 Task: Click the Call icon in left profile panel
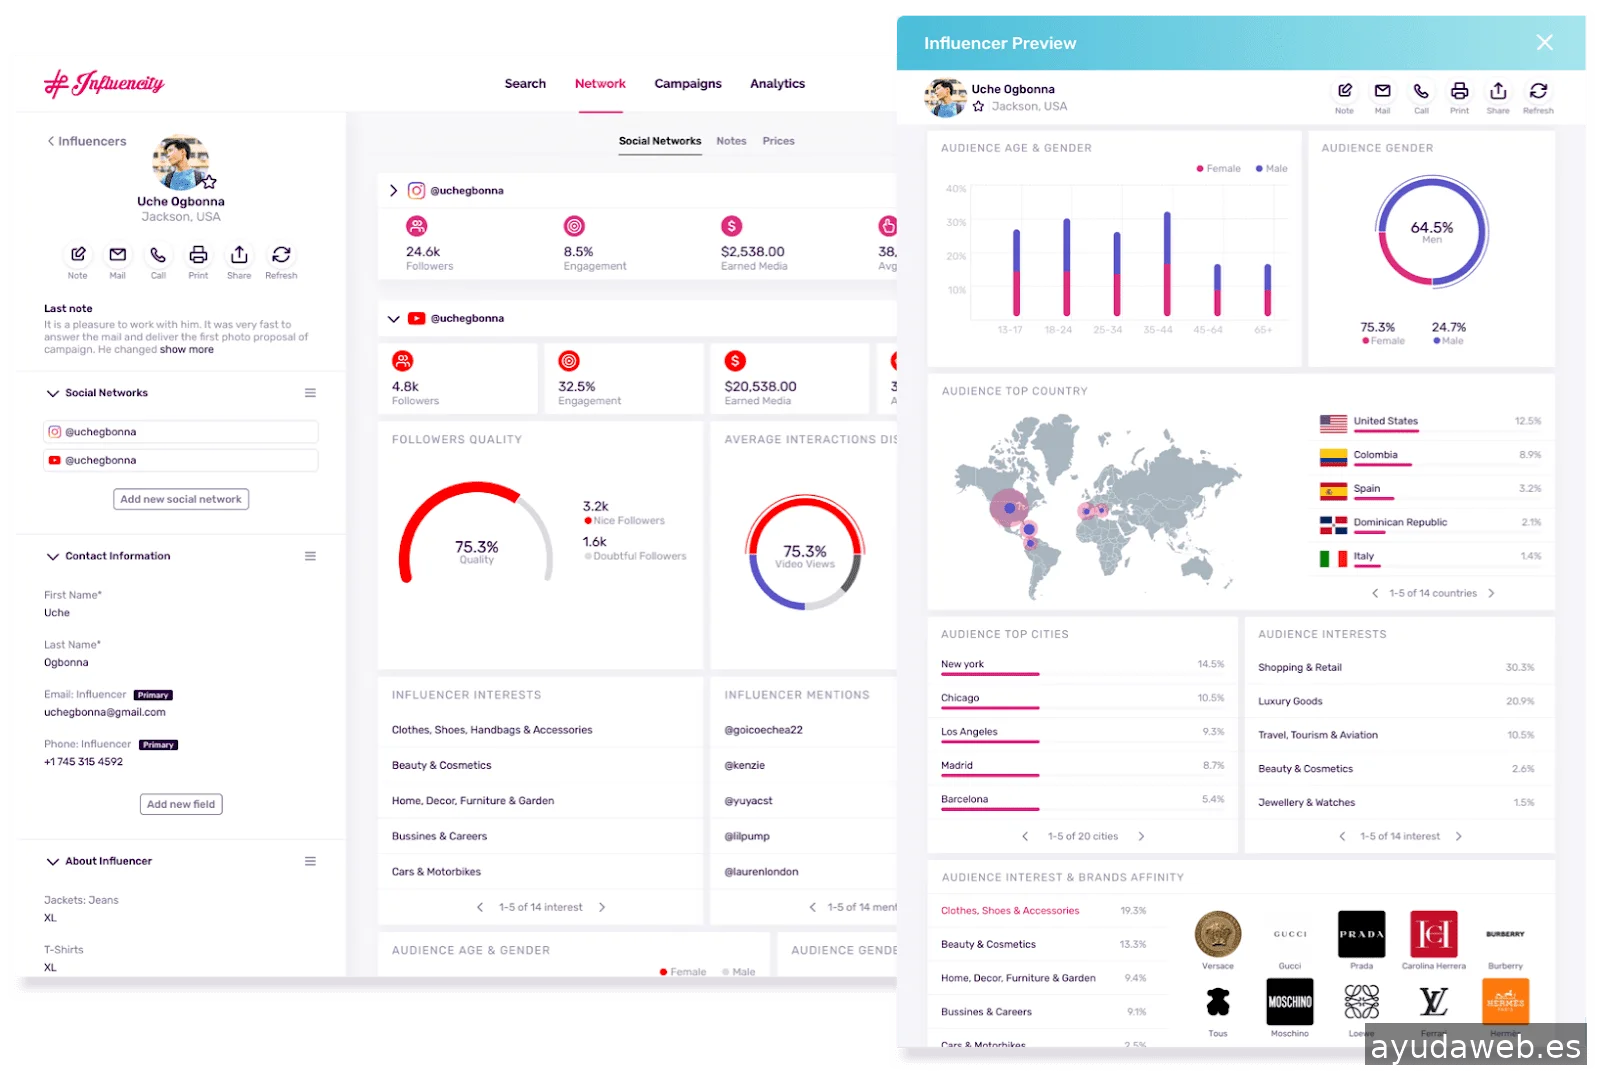click(x=158, y=255)
